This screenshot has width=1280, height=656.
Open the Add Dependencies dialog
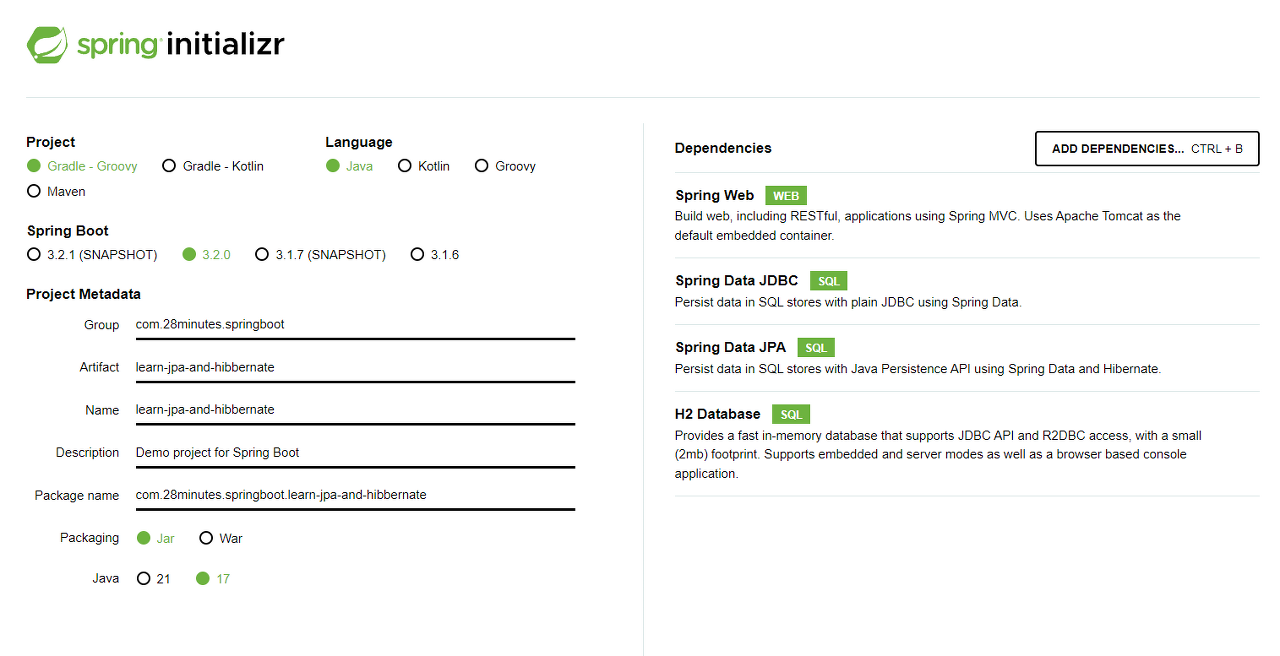(1146, 149)
